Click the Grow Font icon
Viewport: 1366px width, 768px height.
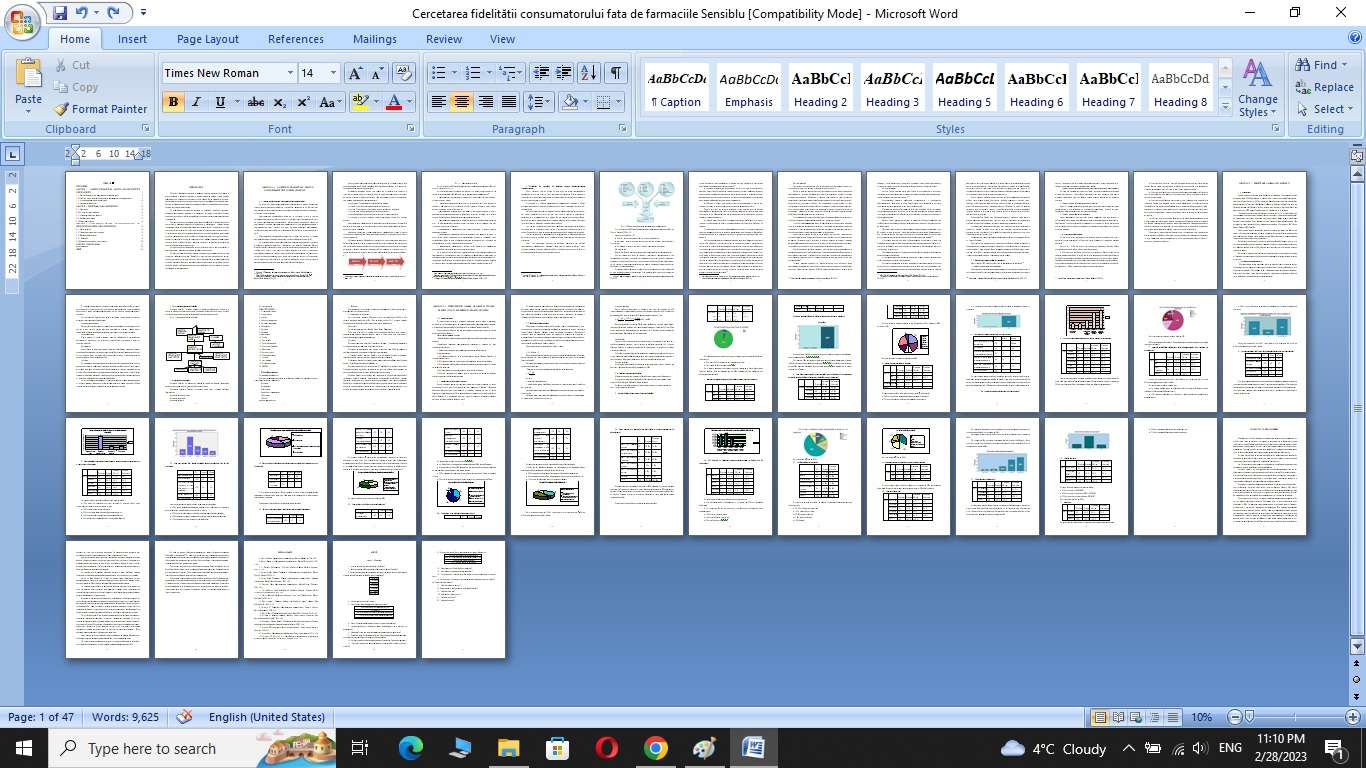pos(355,73)
